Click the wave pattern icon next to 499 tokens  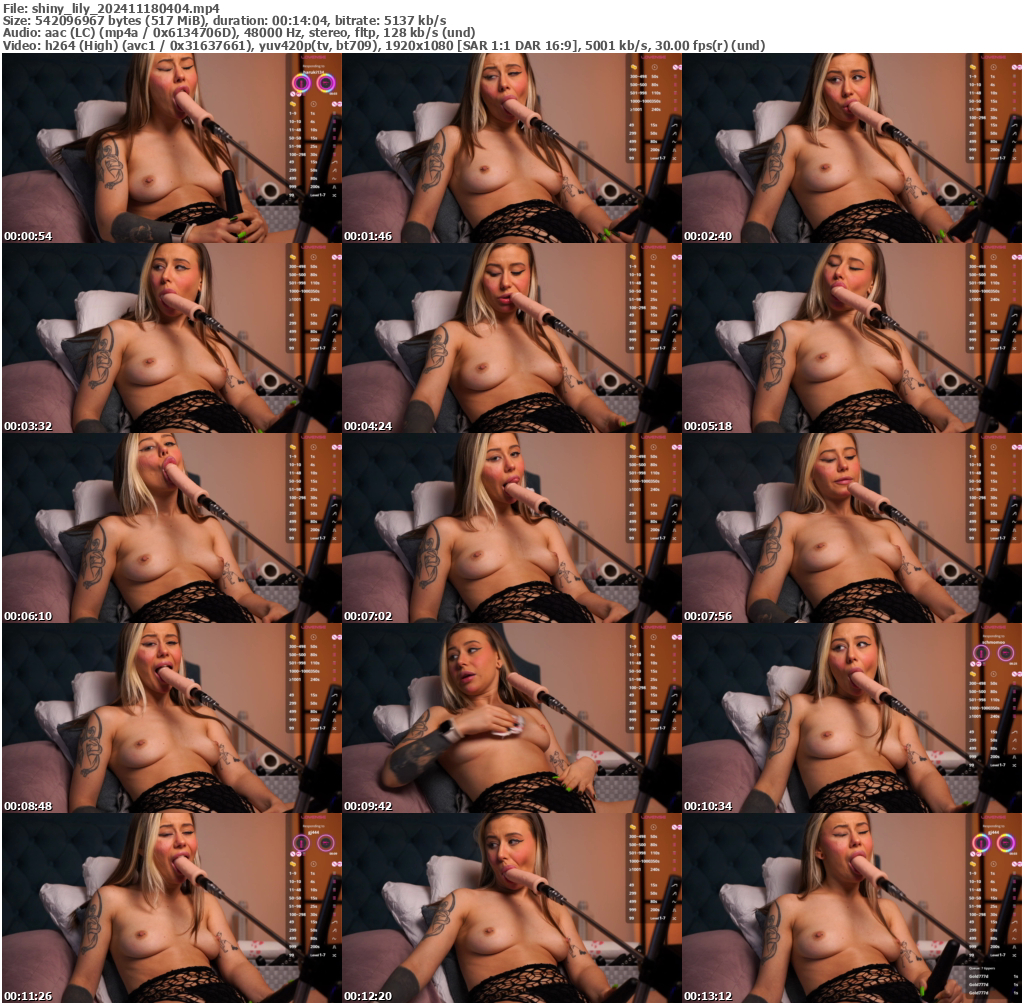pyautogui.click(x=1013, y=935)
